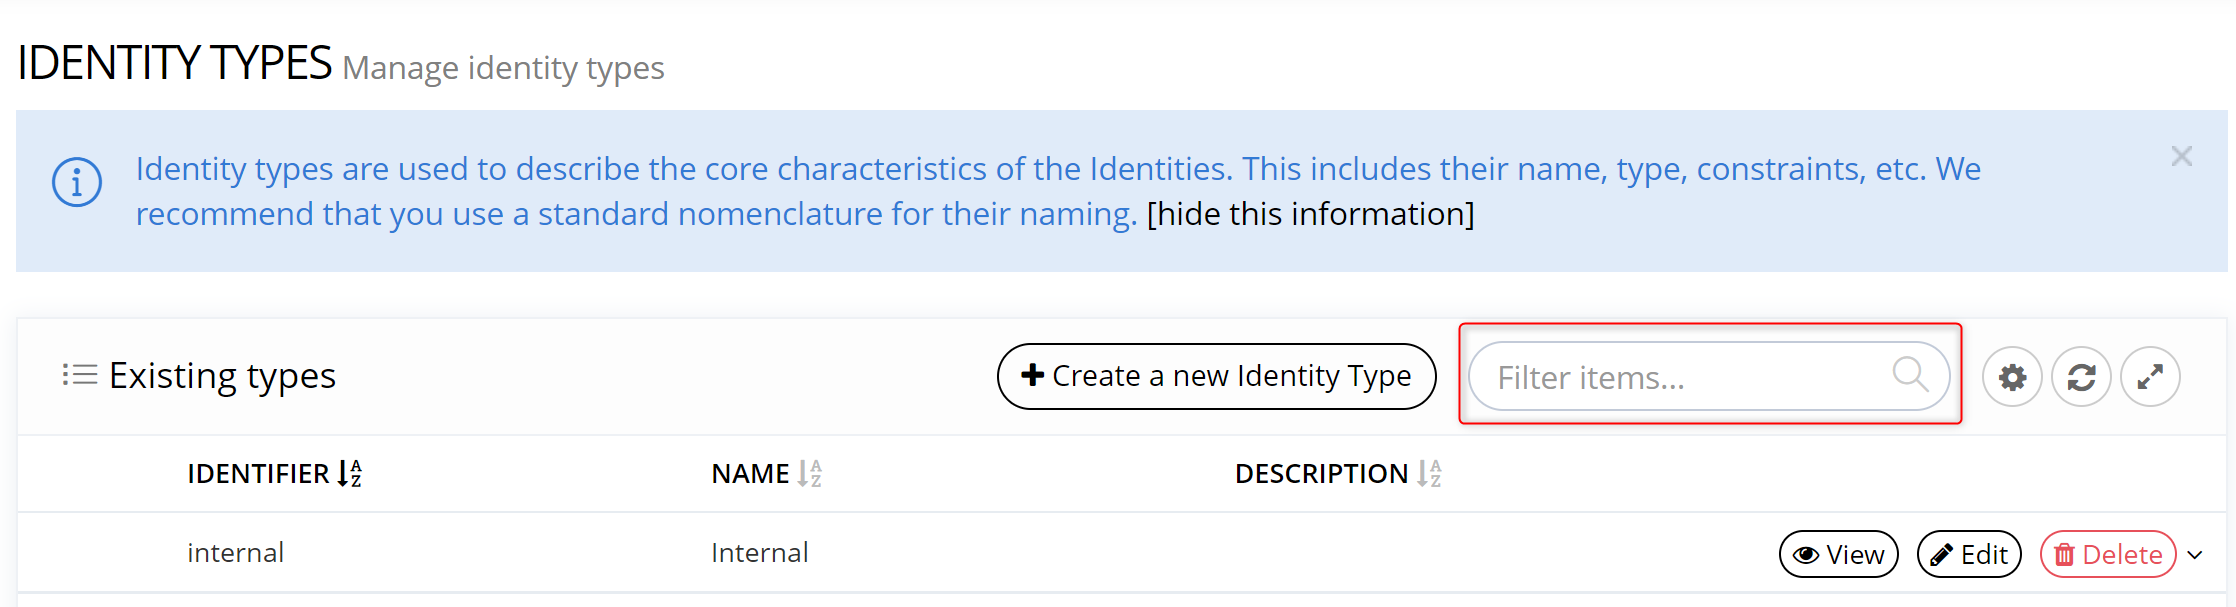Image resolution: width=2236 pixels, height=607 pixels.
Task: Click the magnifying glass search icon
Action: tap(1910, 375)
